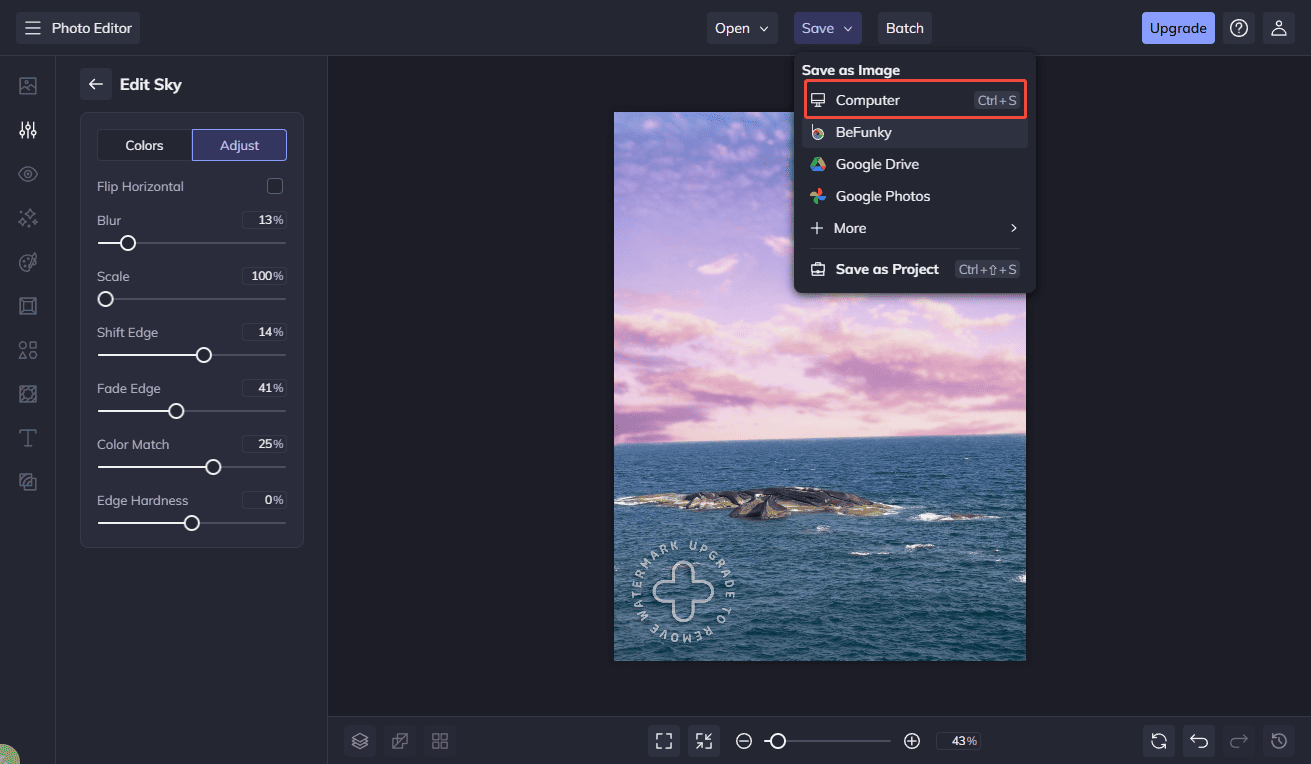
Task: Click the undo arrow in the bottom toolbar
Action: (1199, 741)
